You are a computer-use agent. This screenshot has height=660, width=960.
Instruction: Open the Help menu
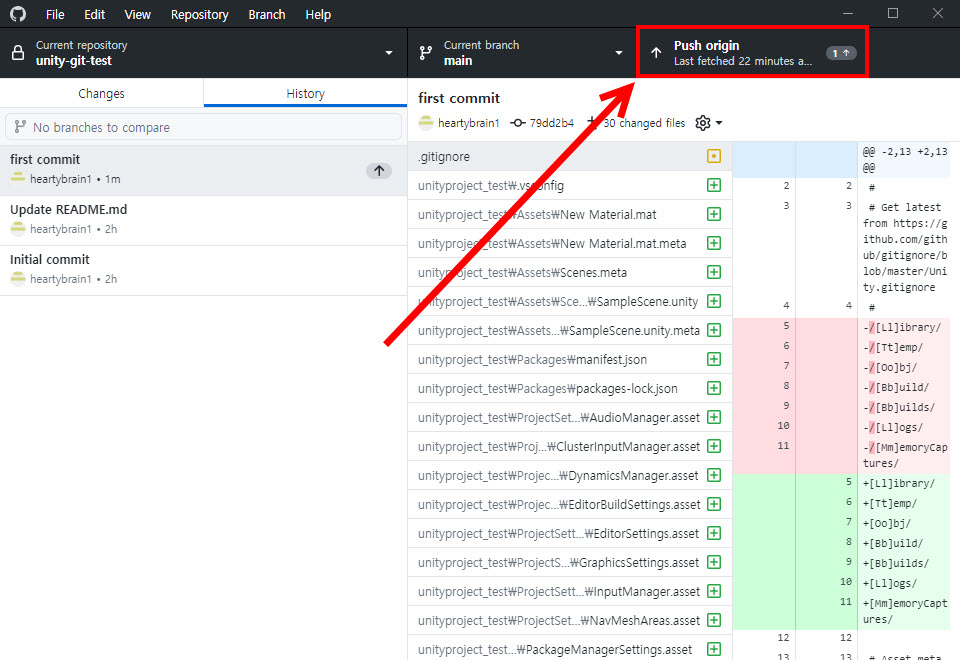[x=318, y=14]
